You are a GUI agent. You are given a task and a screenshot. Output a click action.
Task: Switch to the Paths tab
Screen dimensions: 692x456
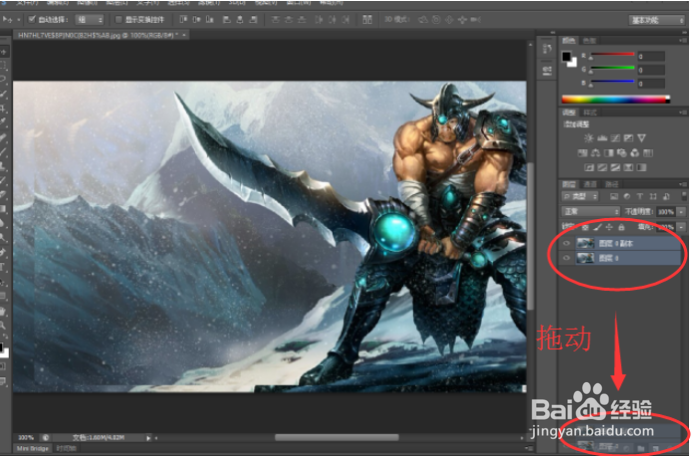coord(611,184)
